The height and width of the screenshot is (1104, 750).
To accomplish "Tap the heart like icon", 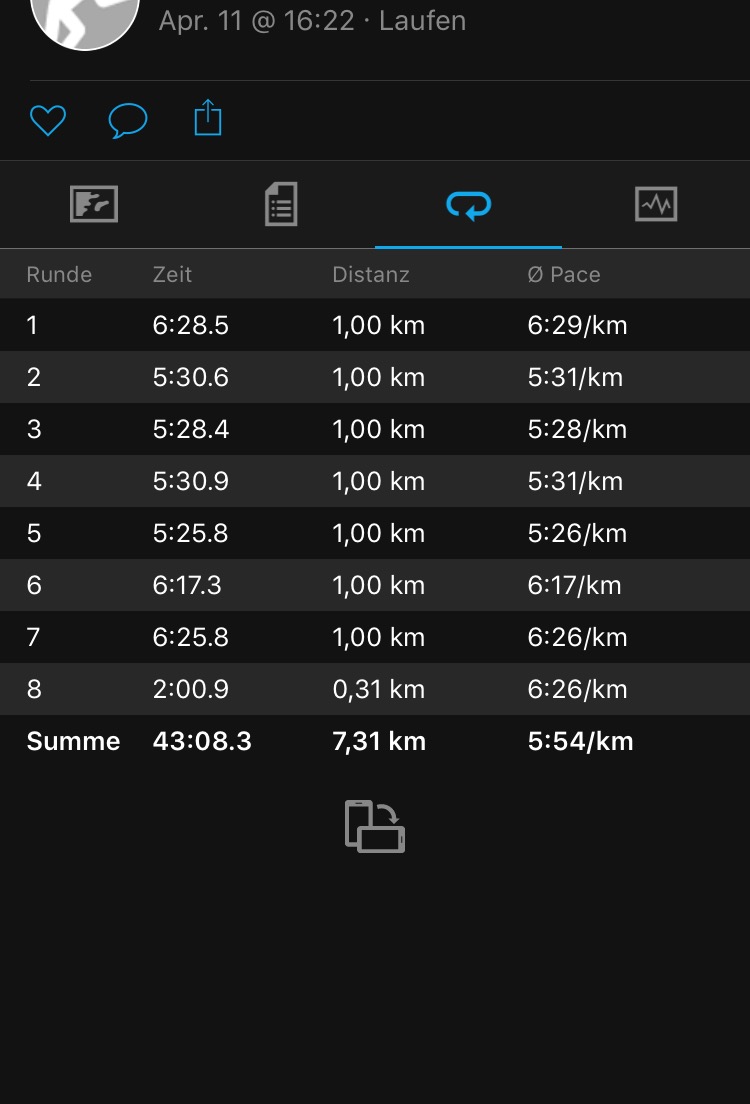I will click(48, 121).
